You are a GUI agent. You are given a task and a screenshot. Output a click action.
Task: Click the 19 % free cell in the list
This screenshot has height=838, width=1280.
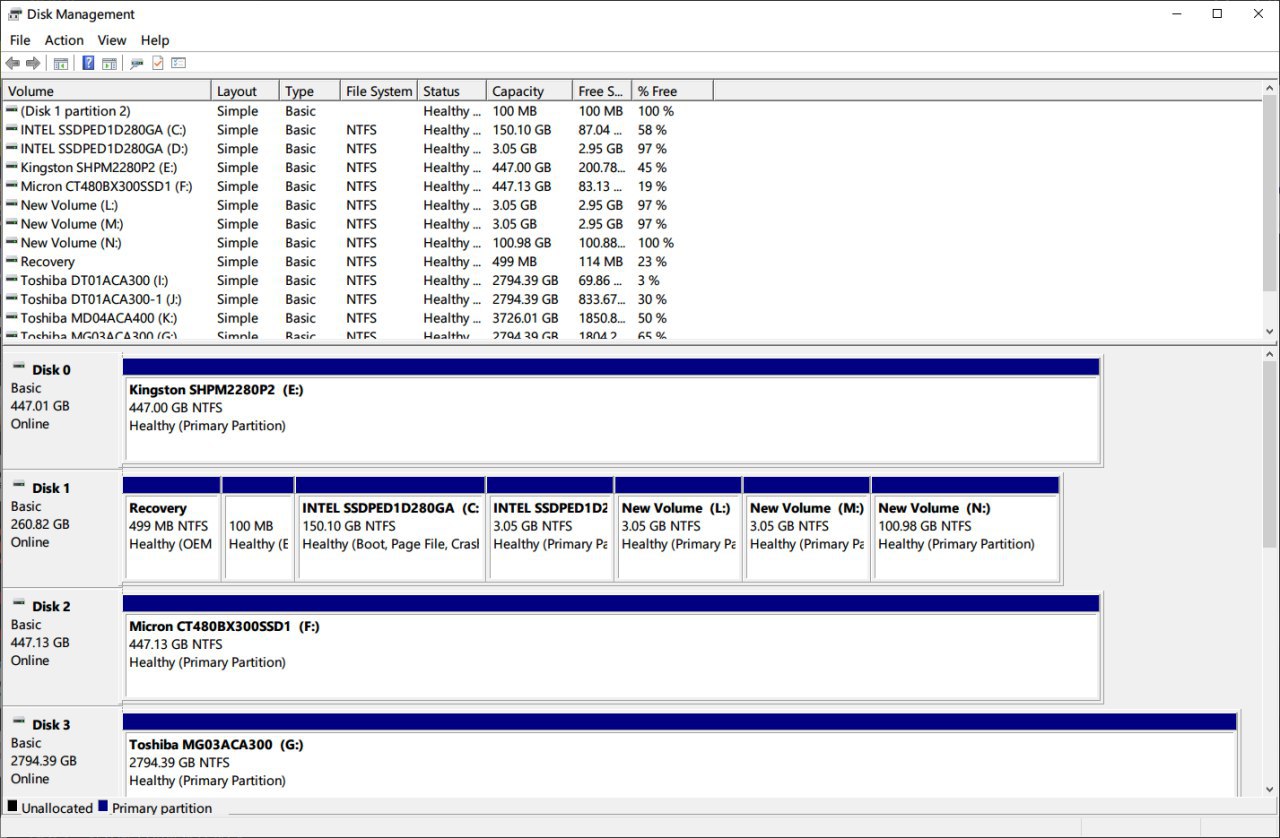coord(652,186)
